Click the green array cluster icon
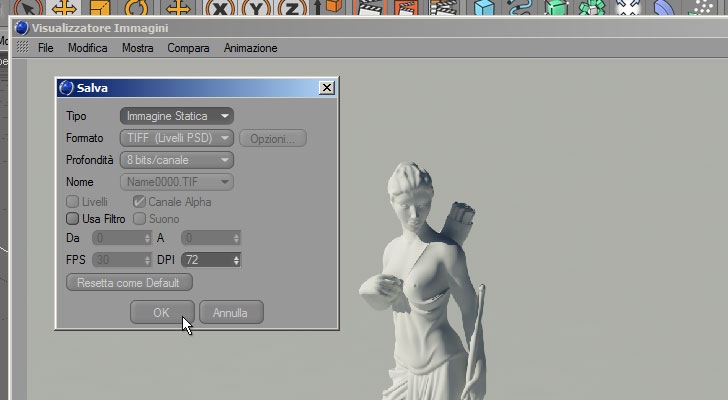Screen dimensions: 728x400 pyautogui.click(x=592, y=7)
